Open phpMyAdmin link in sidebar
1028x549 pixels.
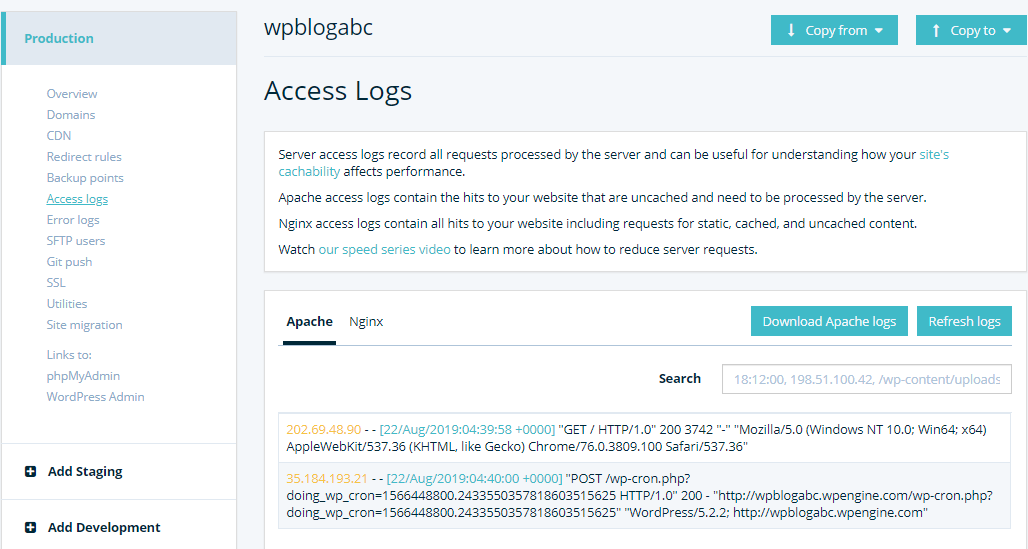[x=83, y=376]
